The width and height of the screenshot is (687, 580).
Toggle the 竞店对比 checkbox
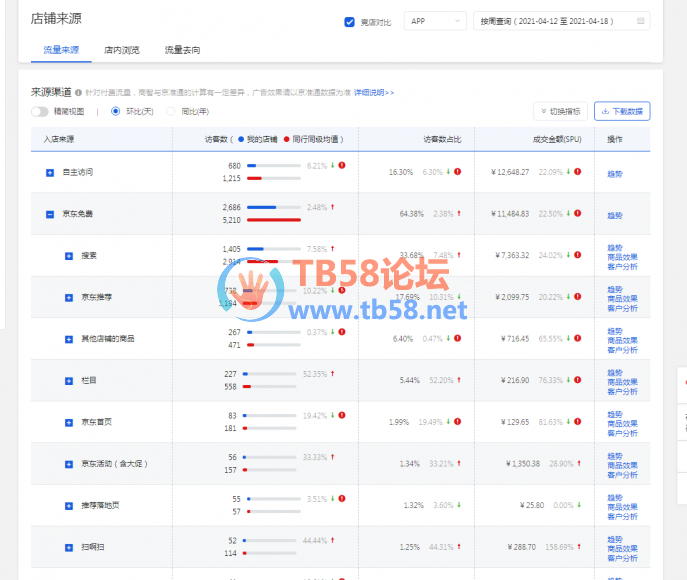[349, 22]
